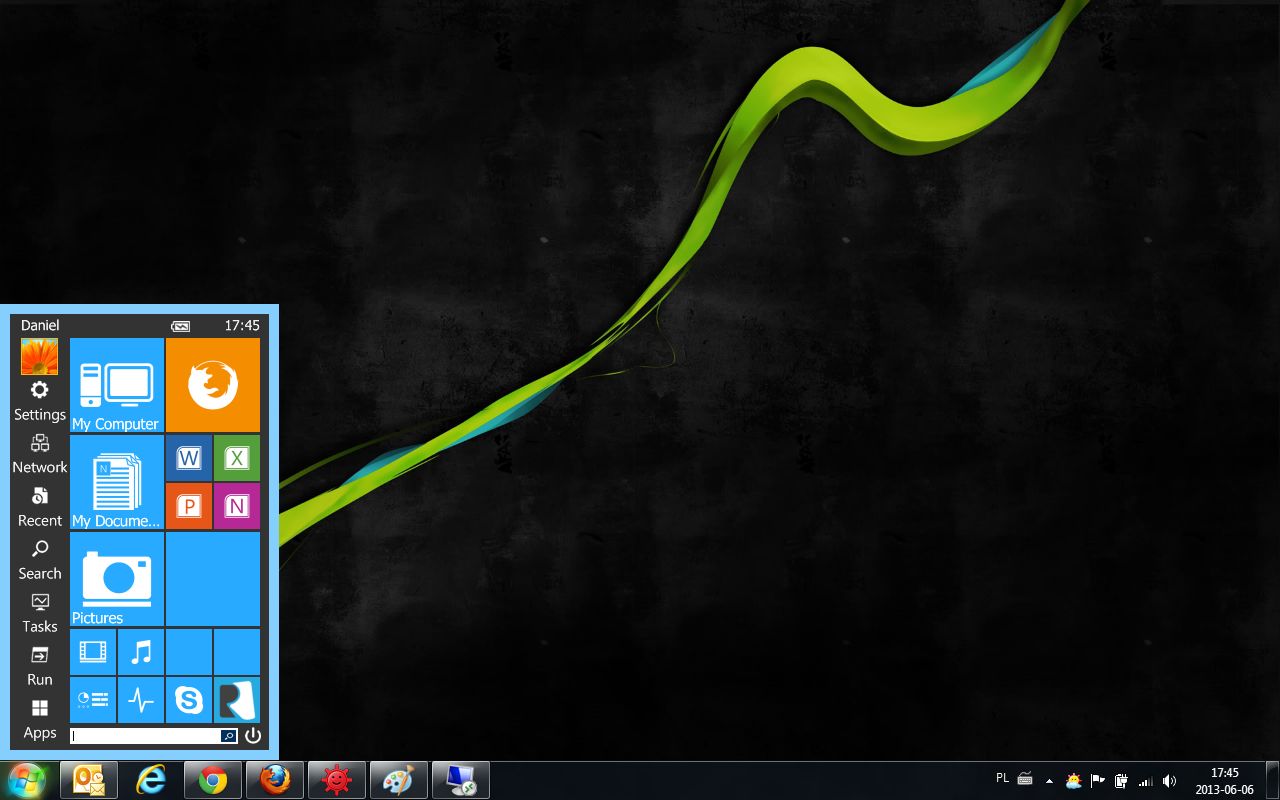
Task: Open the computer monitor icon on the taskbar
Action: click(x=461, y=780)
